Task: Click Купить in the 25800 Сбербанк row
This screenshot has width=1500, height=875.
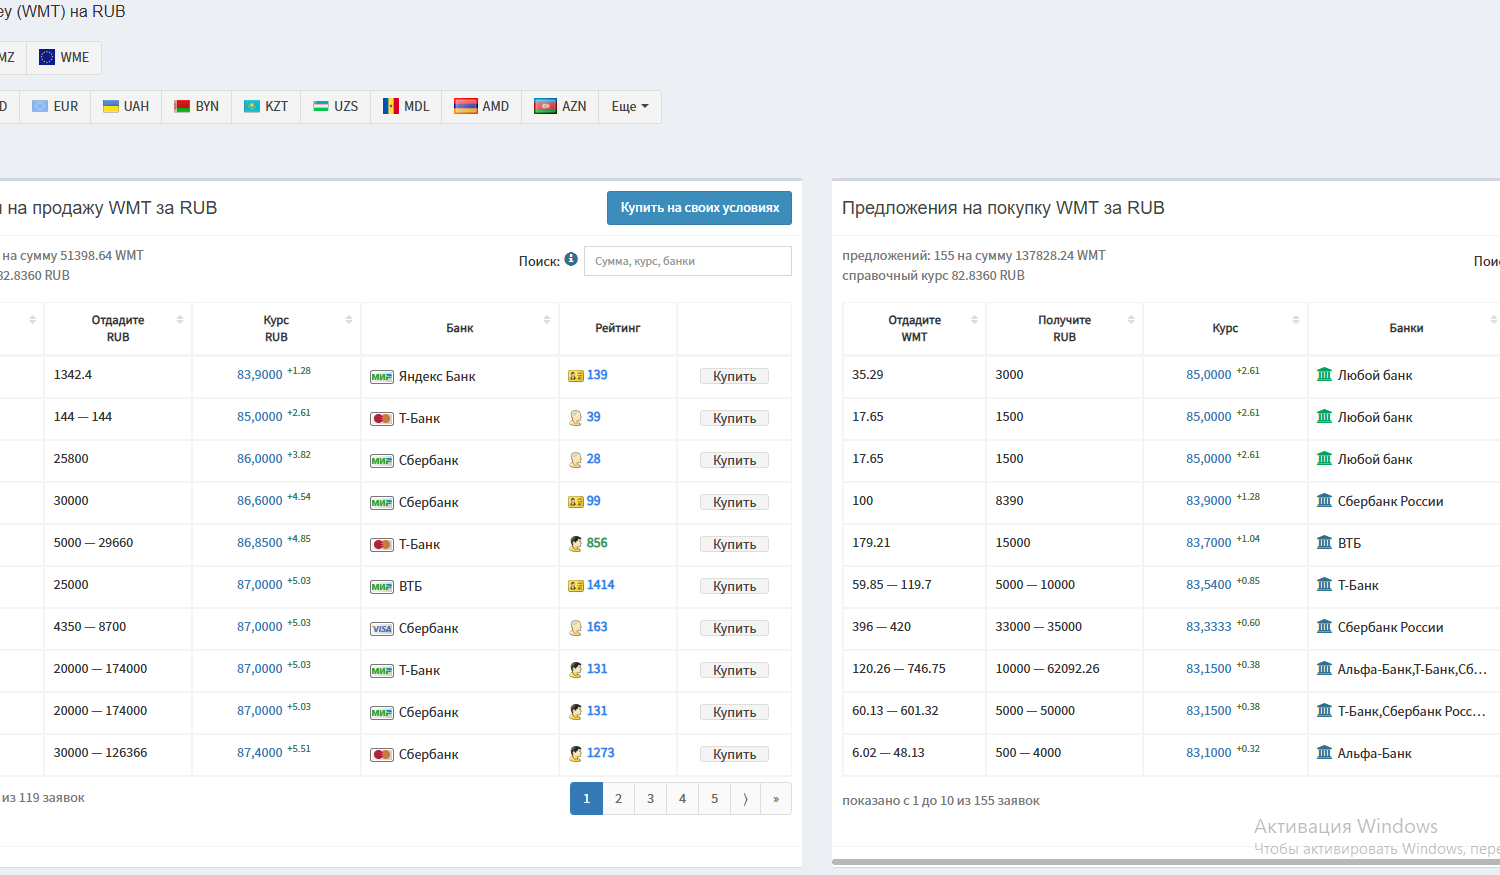Action: pos(734,460)
